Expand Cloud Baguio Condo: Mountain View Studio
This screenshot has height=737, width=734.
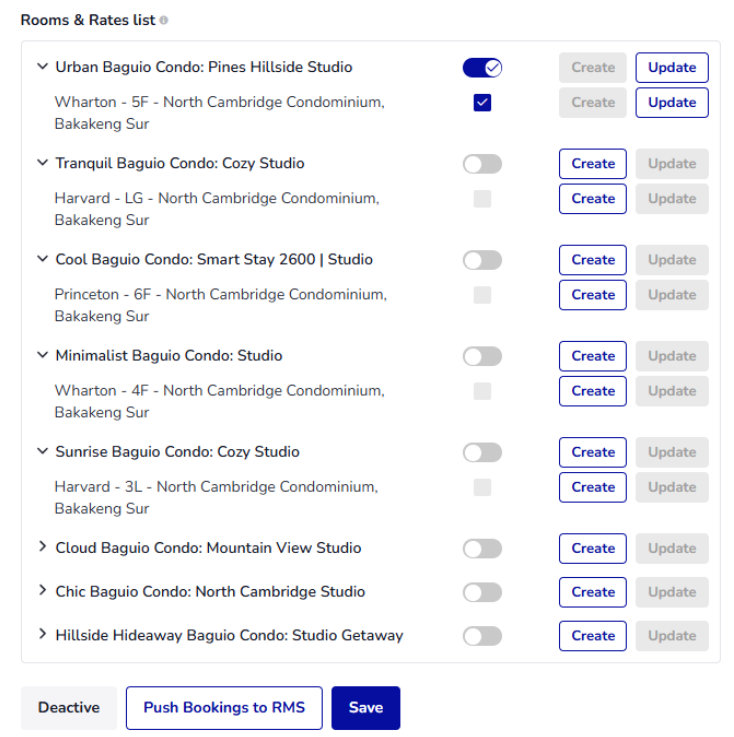[42, 546]
